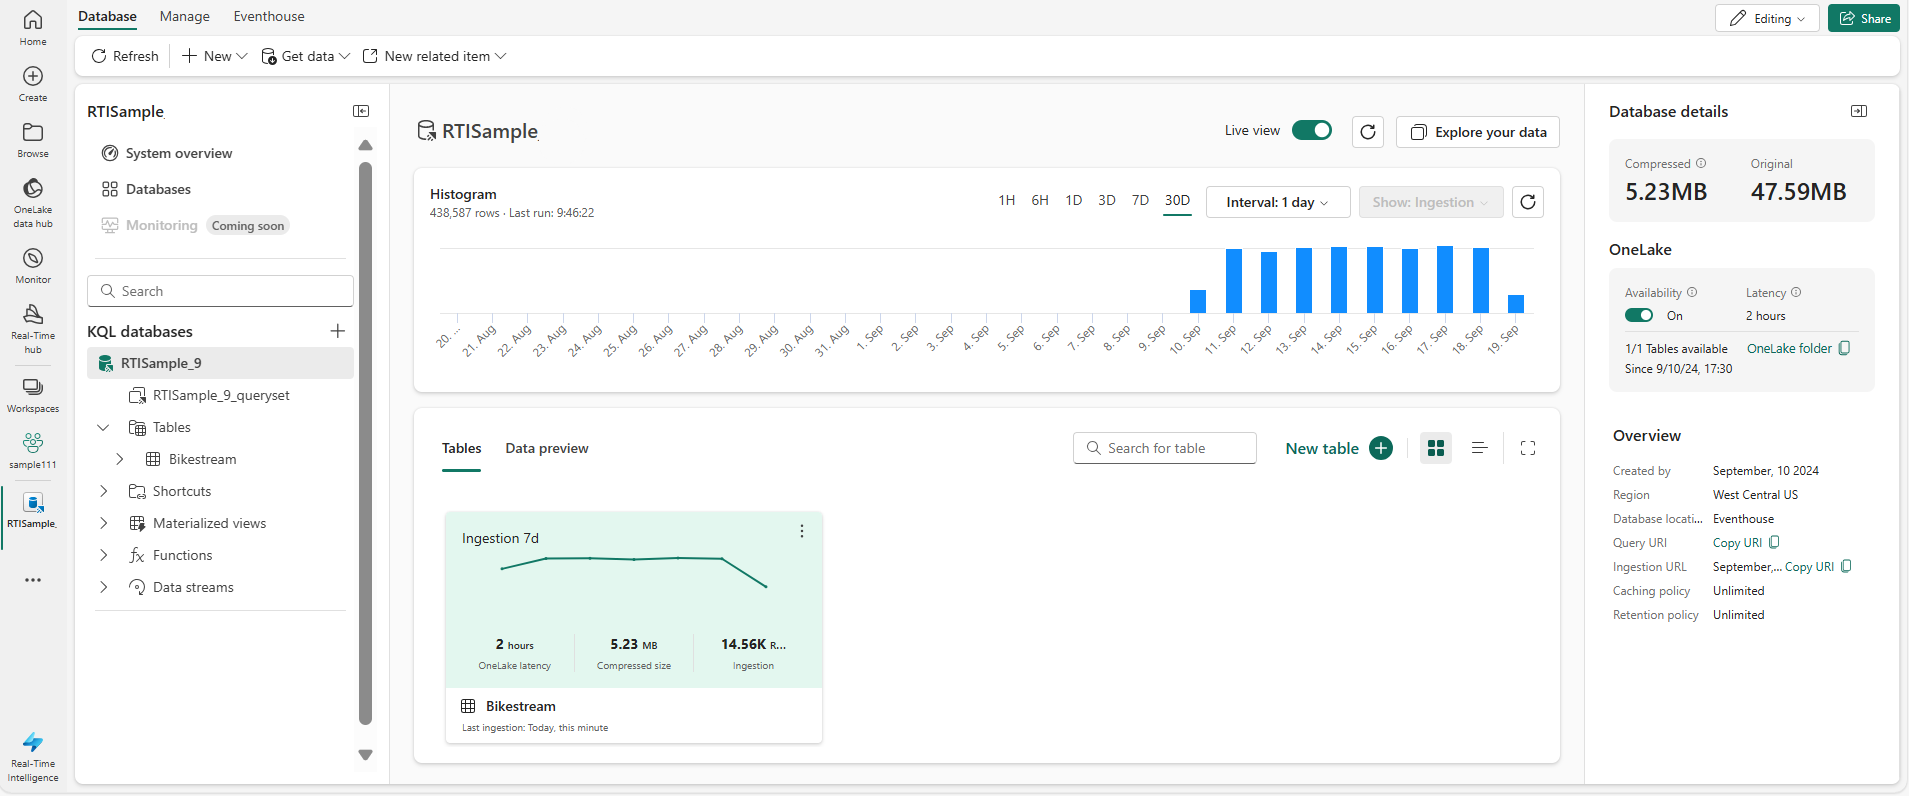Screen dimensions: 1909x796
Task: Toggle OneLake Availability switch
Action: tap(1639, 315)
